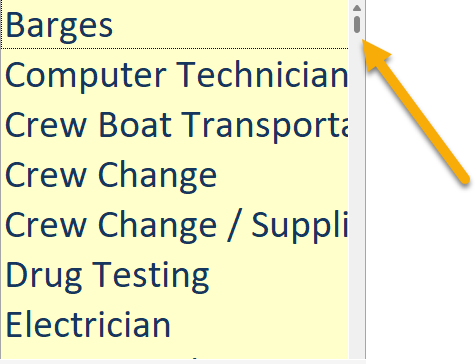Viewport: 475px width, 364px height.
Task: Click the empty yellow space beside Barges
Action: [x=230, y=25]
